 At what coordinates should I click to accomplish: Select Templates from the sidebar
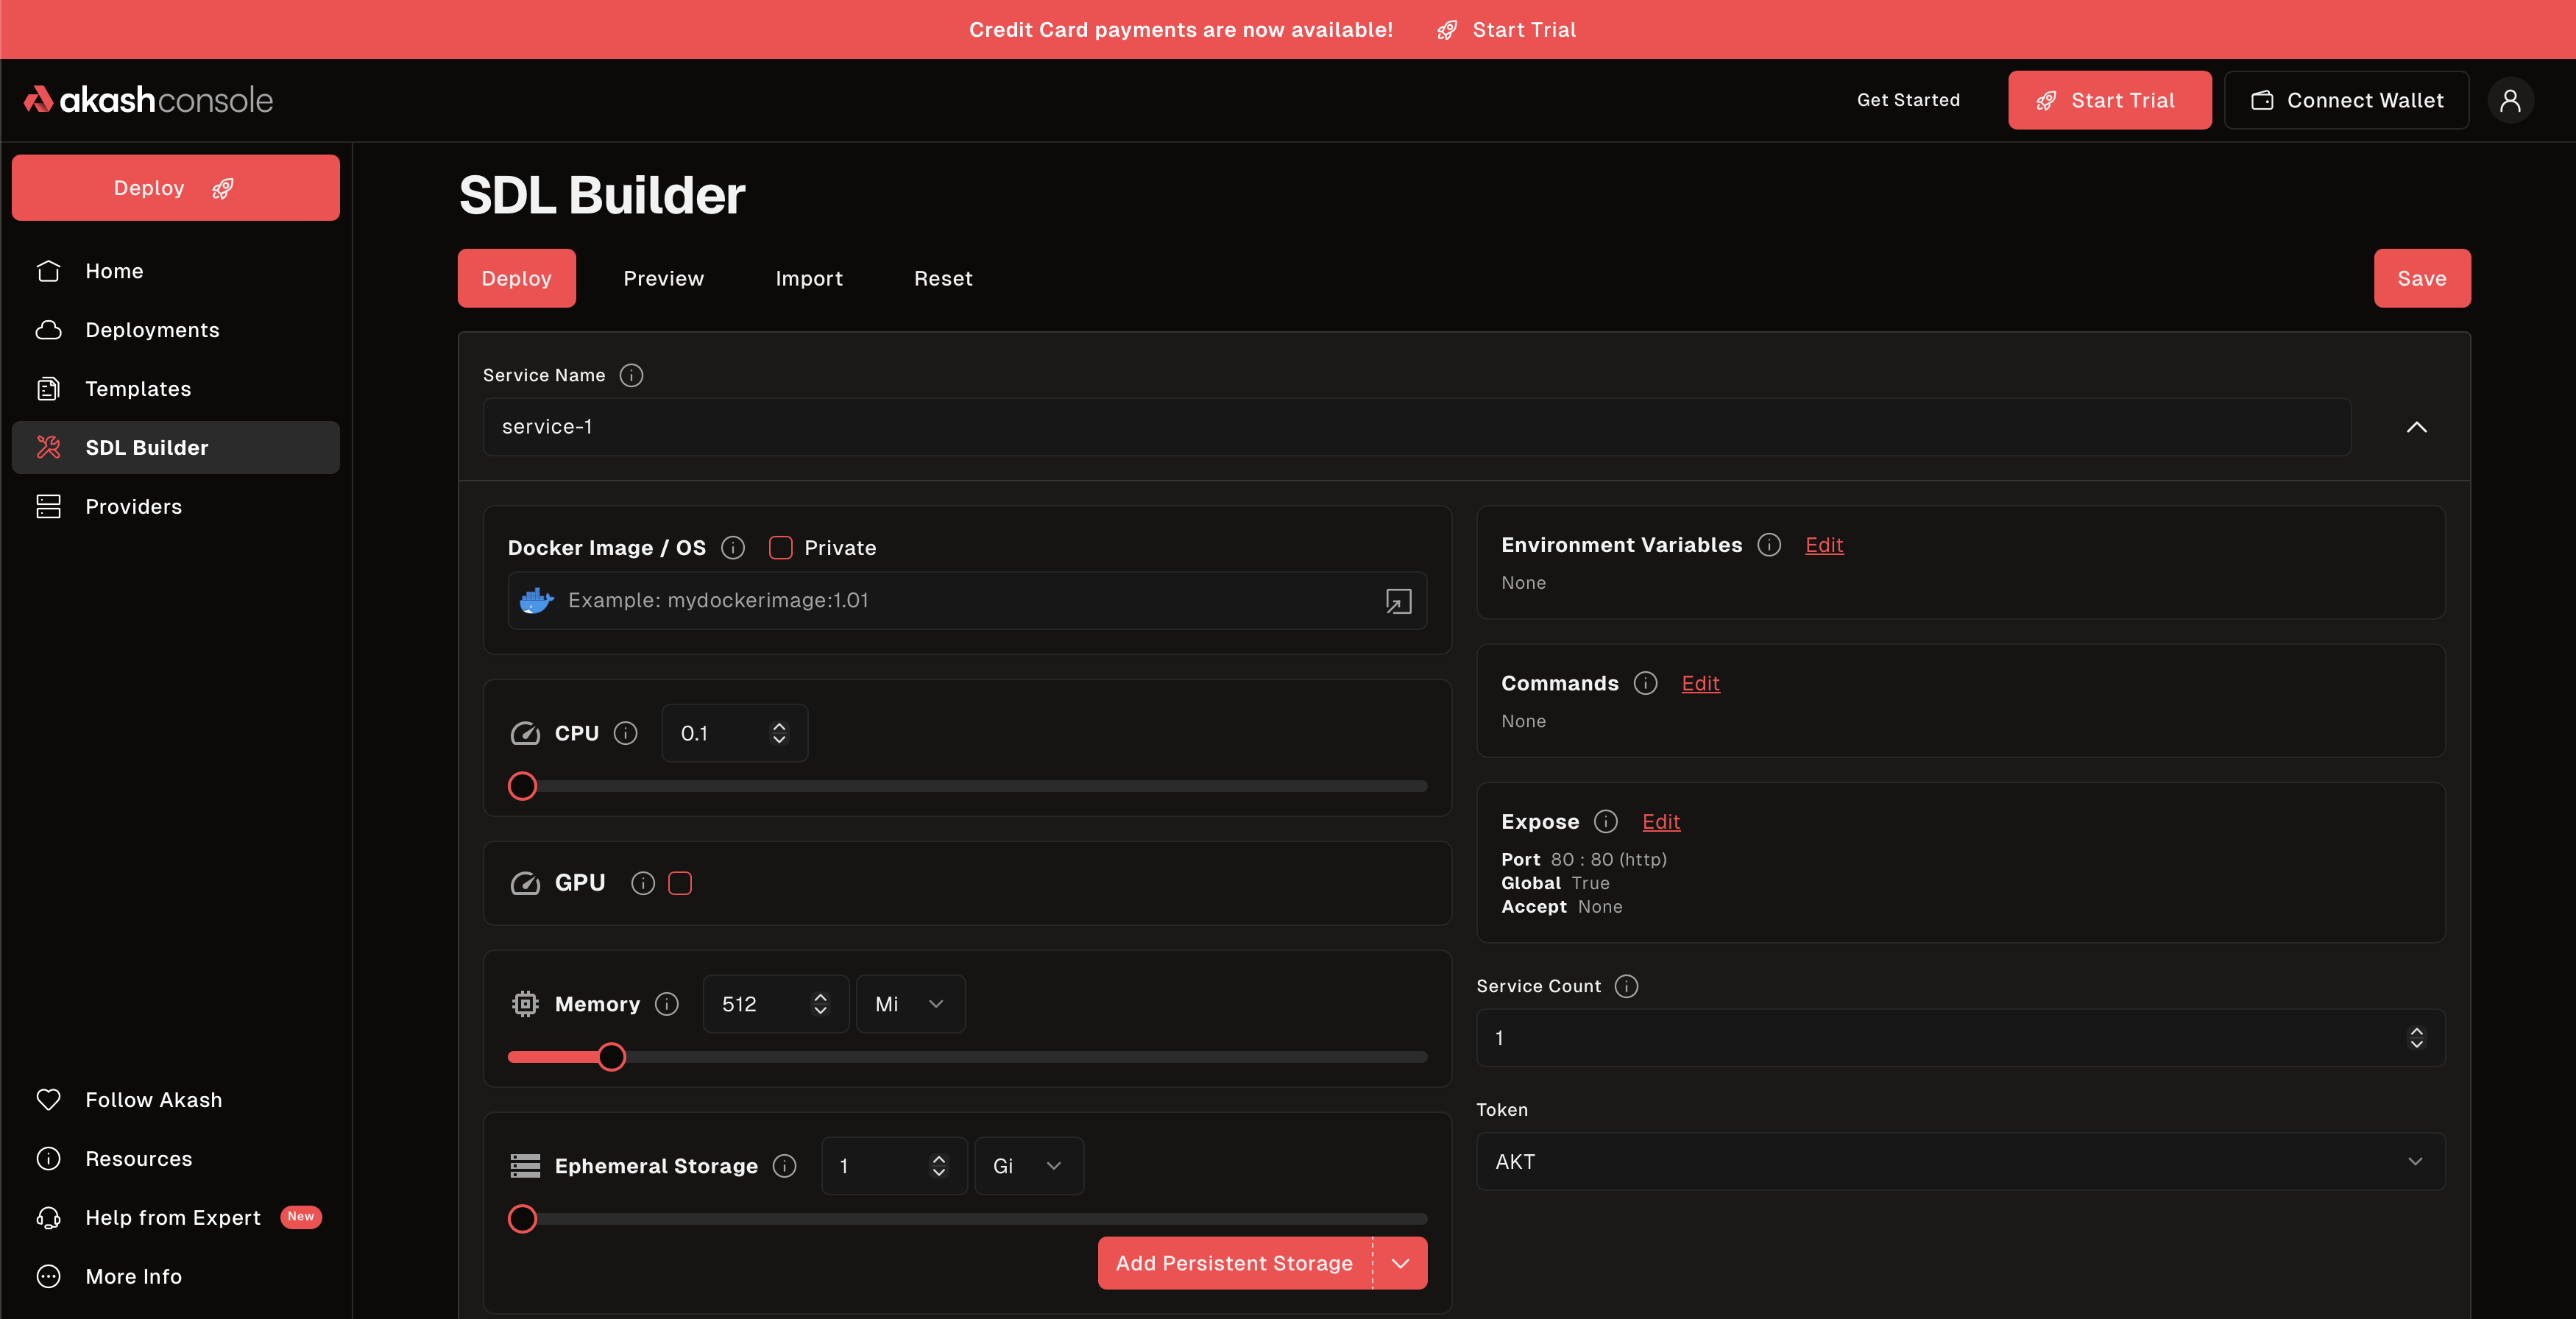pos(138,388)
